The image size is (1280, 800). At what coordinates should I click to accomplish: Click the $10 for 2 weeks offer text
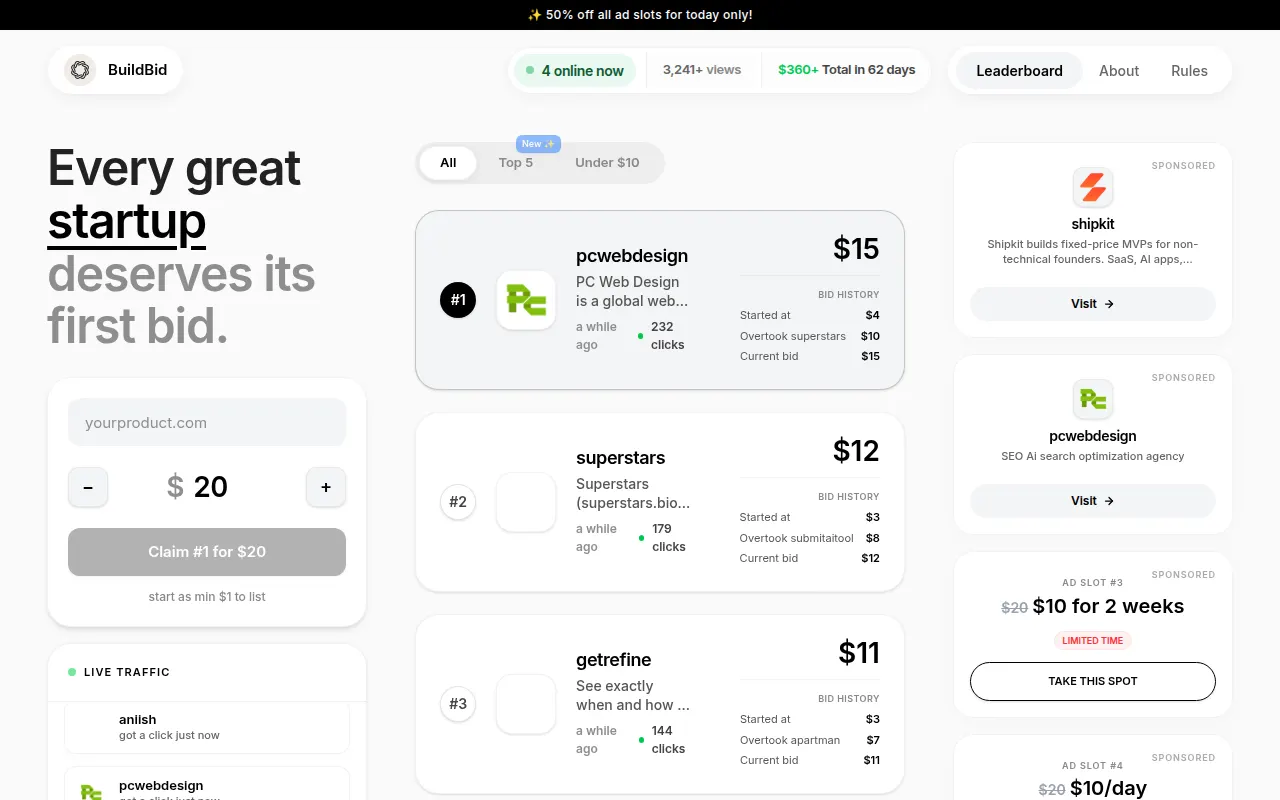(1108, 607)
